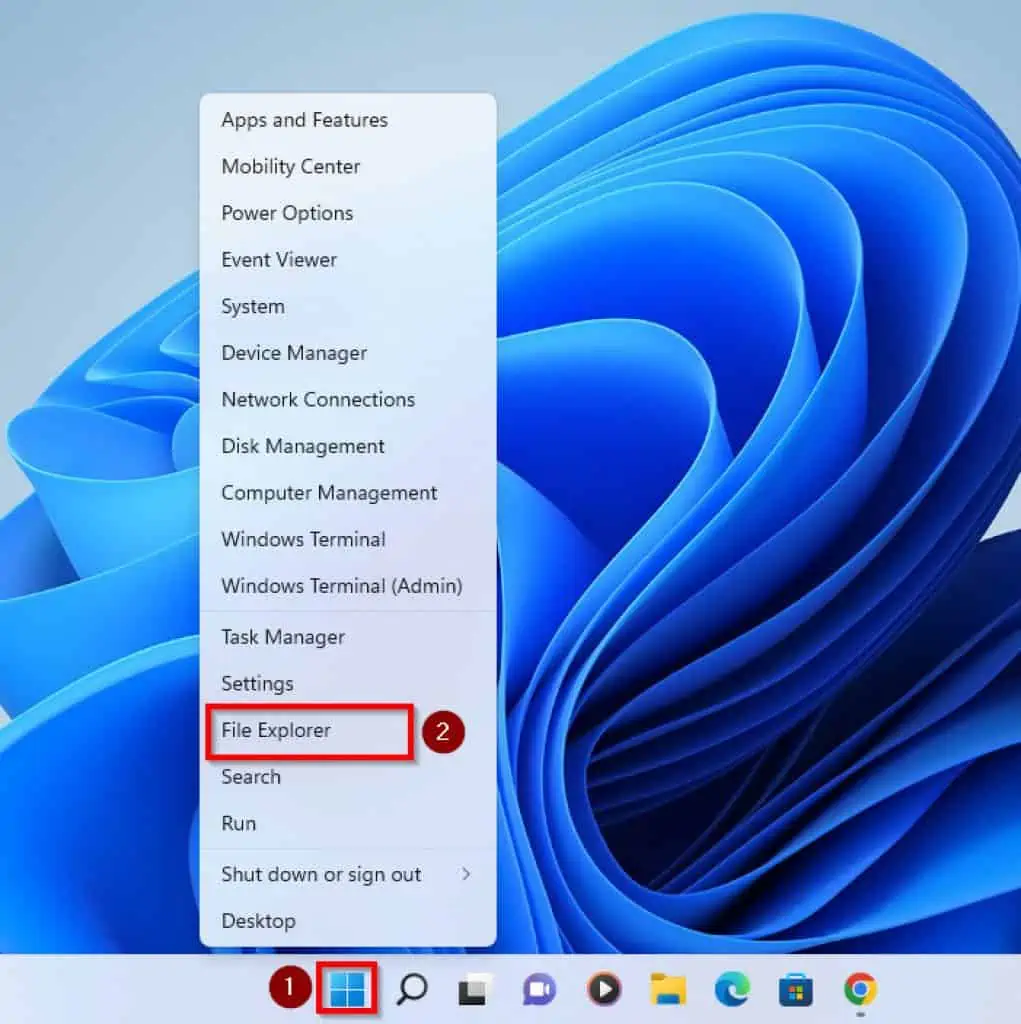Open Event Viewer
This screenshot has height=1024, width=1021.
278,259
